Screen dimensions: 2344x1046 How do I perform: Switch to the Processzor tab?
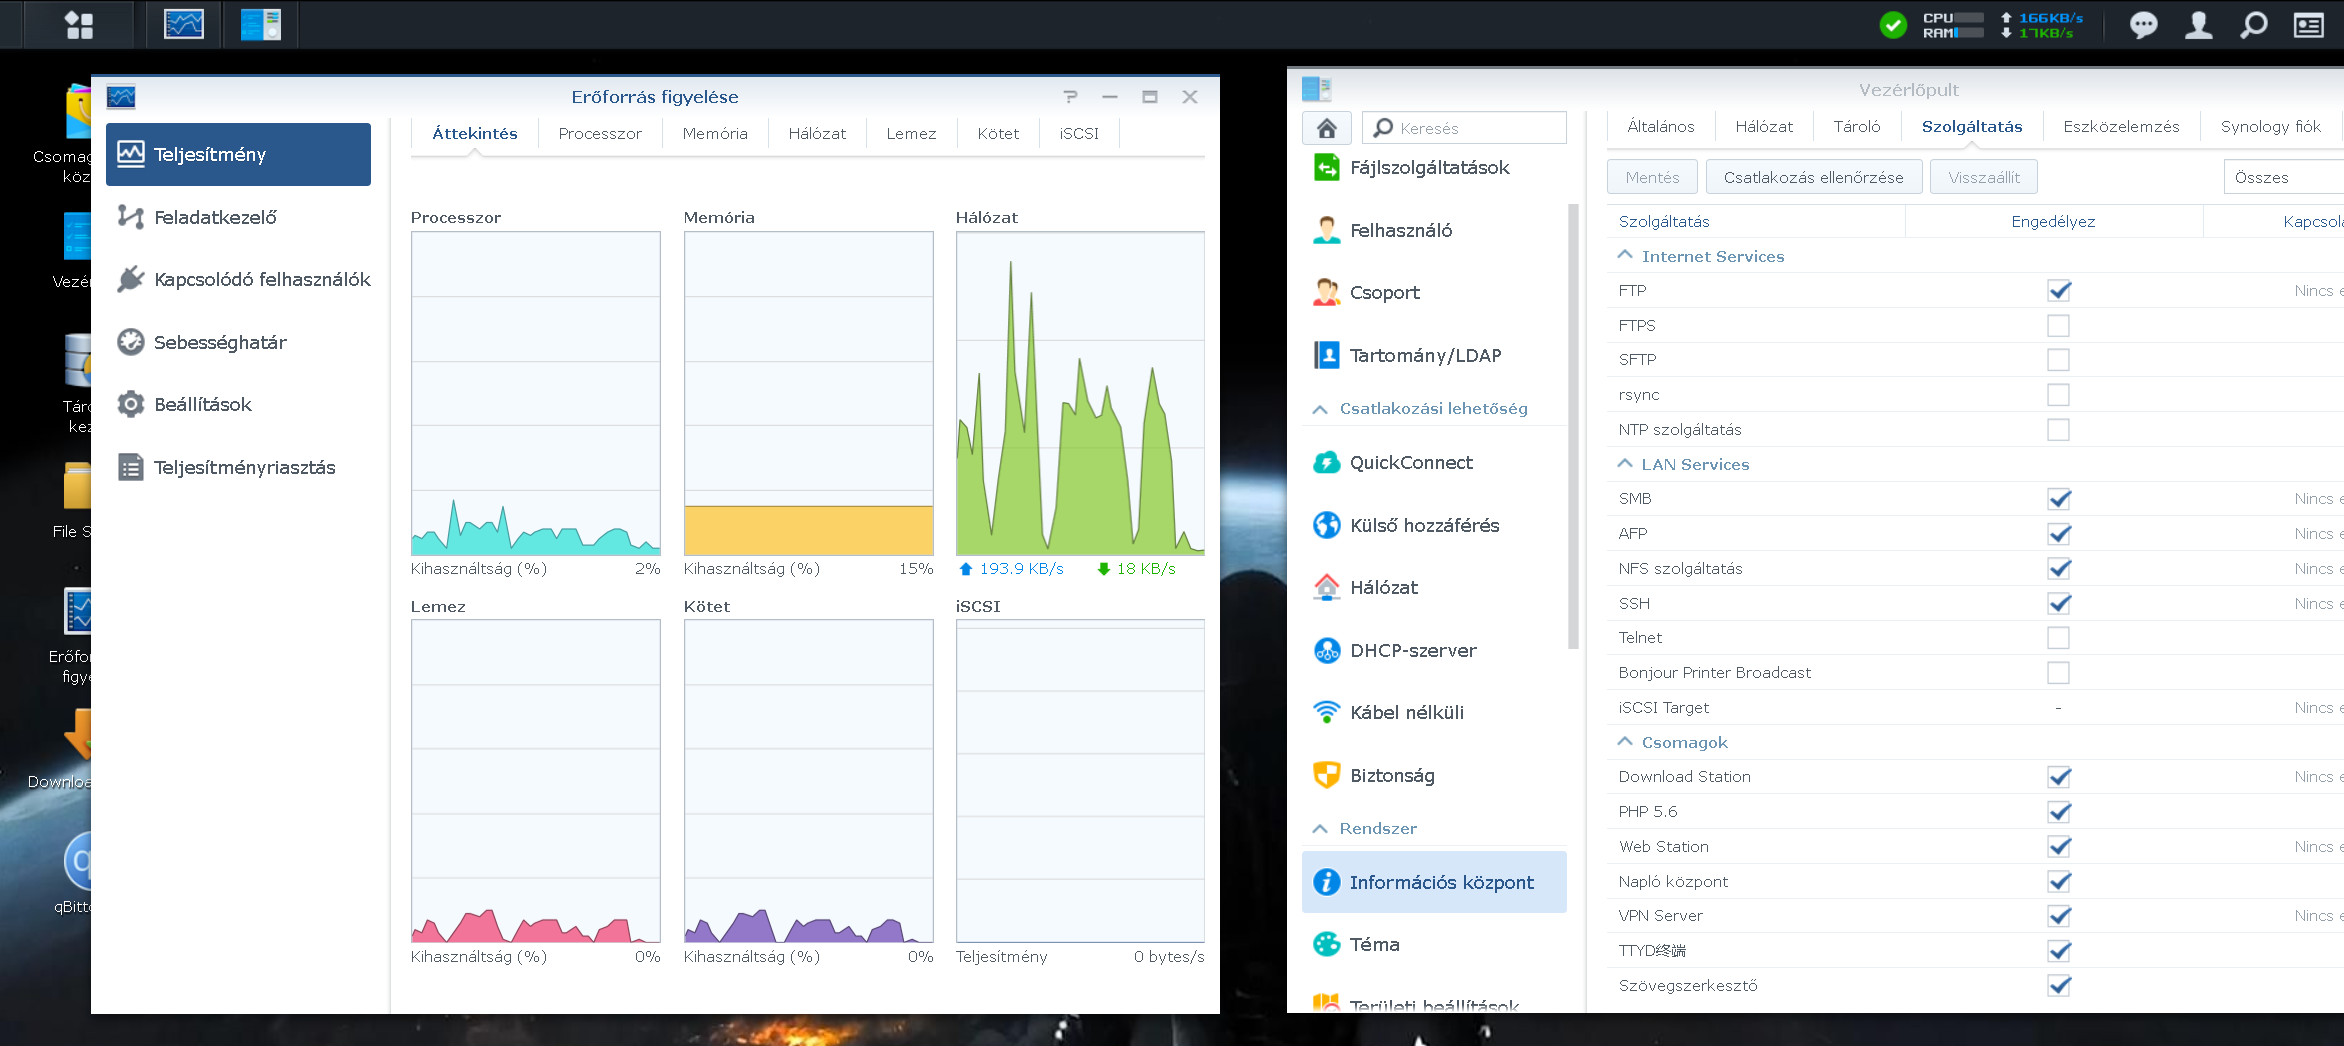pyautogui.click(x=600, y=134)
